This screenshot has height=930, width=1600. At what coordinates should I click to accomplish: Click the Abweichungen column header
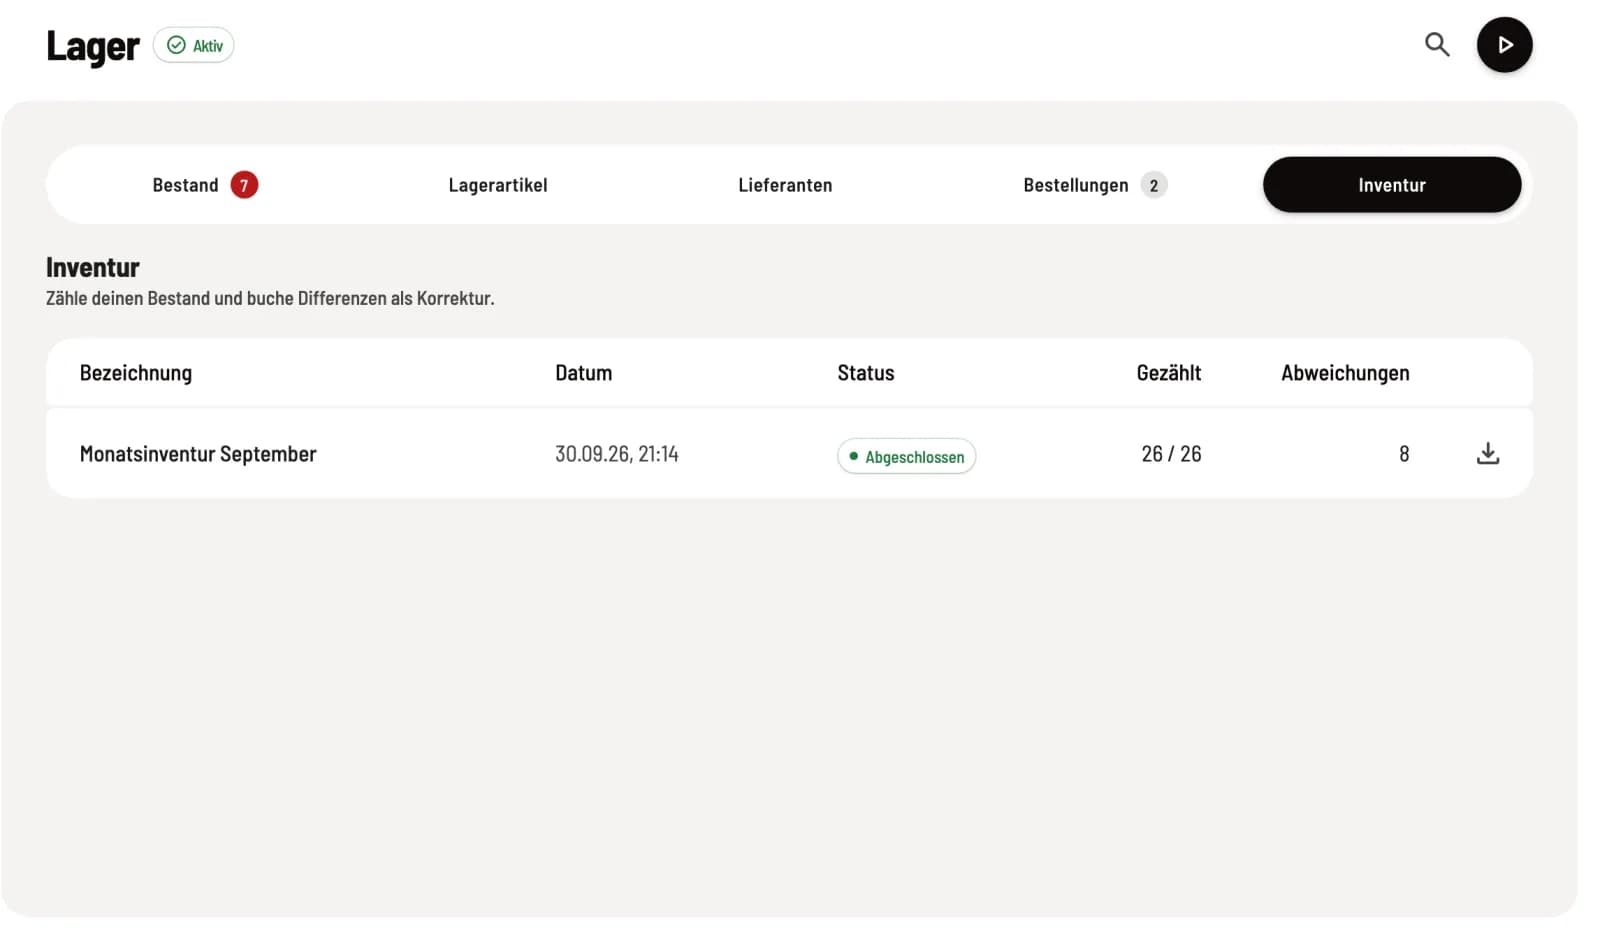coord(1345,373)
